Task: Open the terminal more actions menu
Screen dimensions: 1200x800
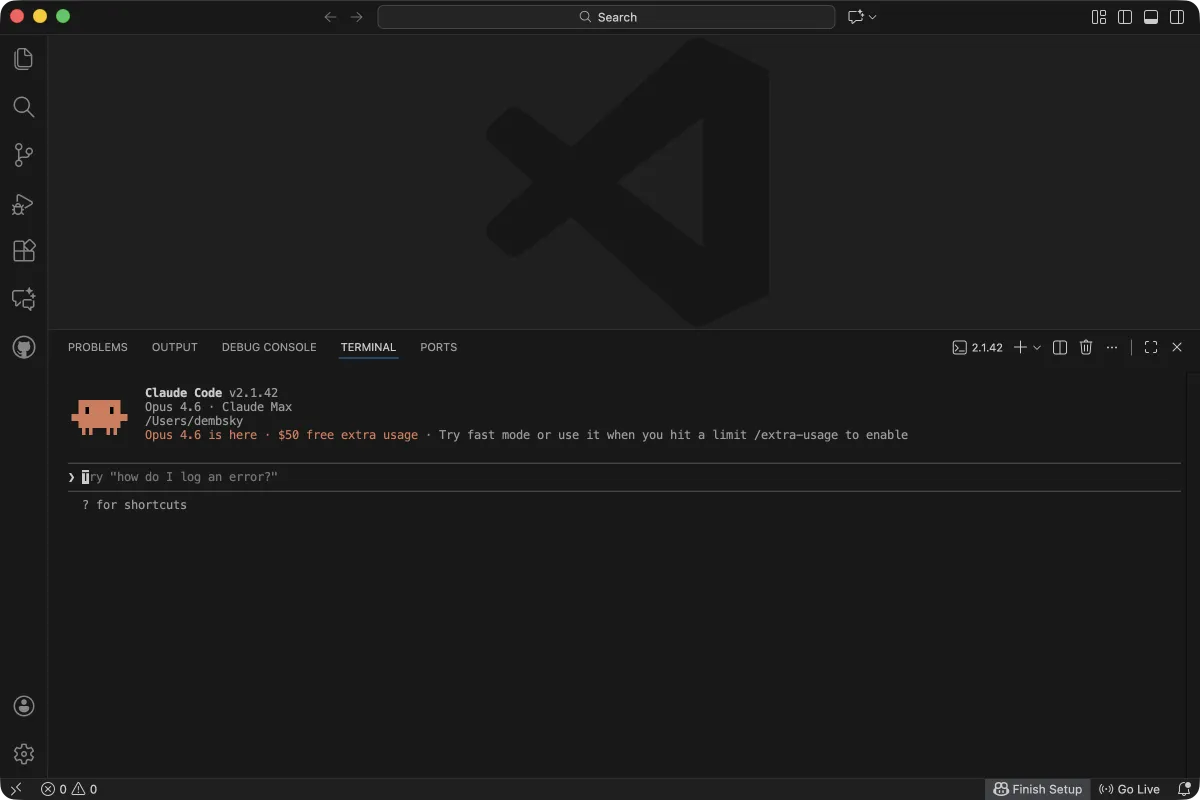Action: tap(1112, 347)
